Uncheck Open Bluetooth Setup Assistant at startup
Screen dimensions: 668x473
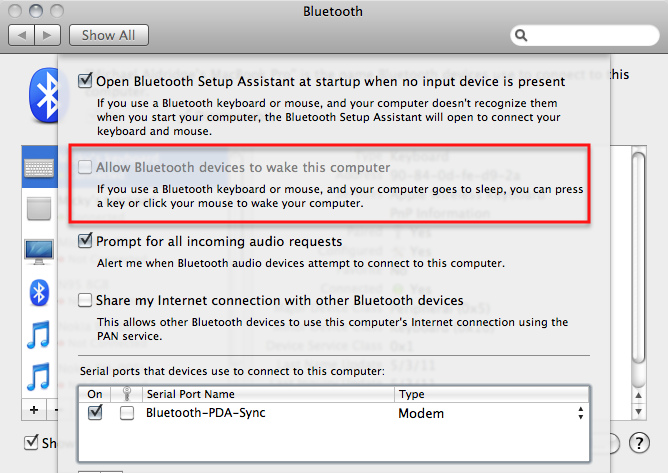[86, 81]
